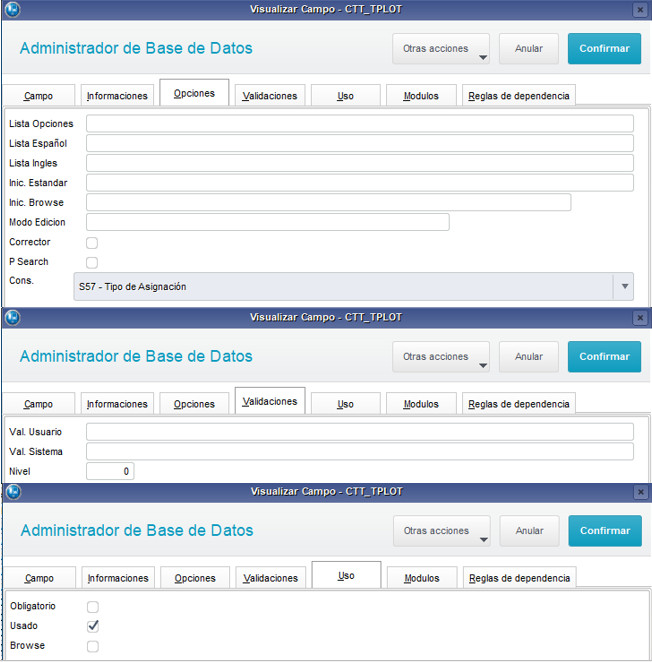Expand Otras acciones in the window with Val. Usuario
Viewport: 652px width, 662px height.
pyautogui.click(x=441, y=357)
